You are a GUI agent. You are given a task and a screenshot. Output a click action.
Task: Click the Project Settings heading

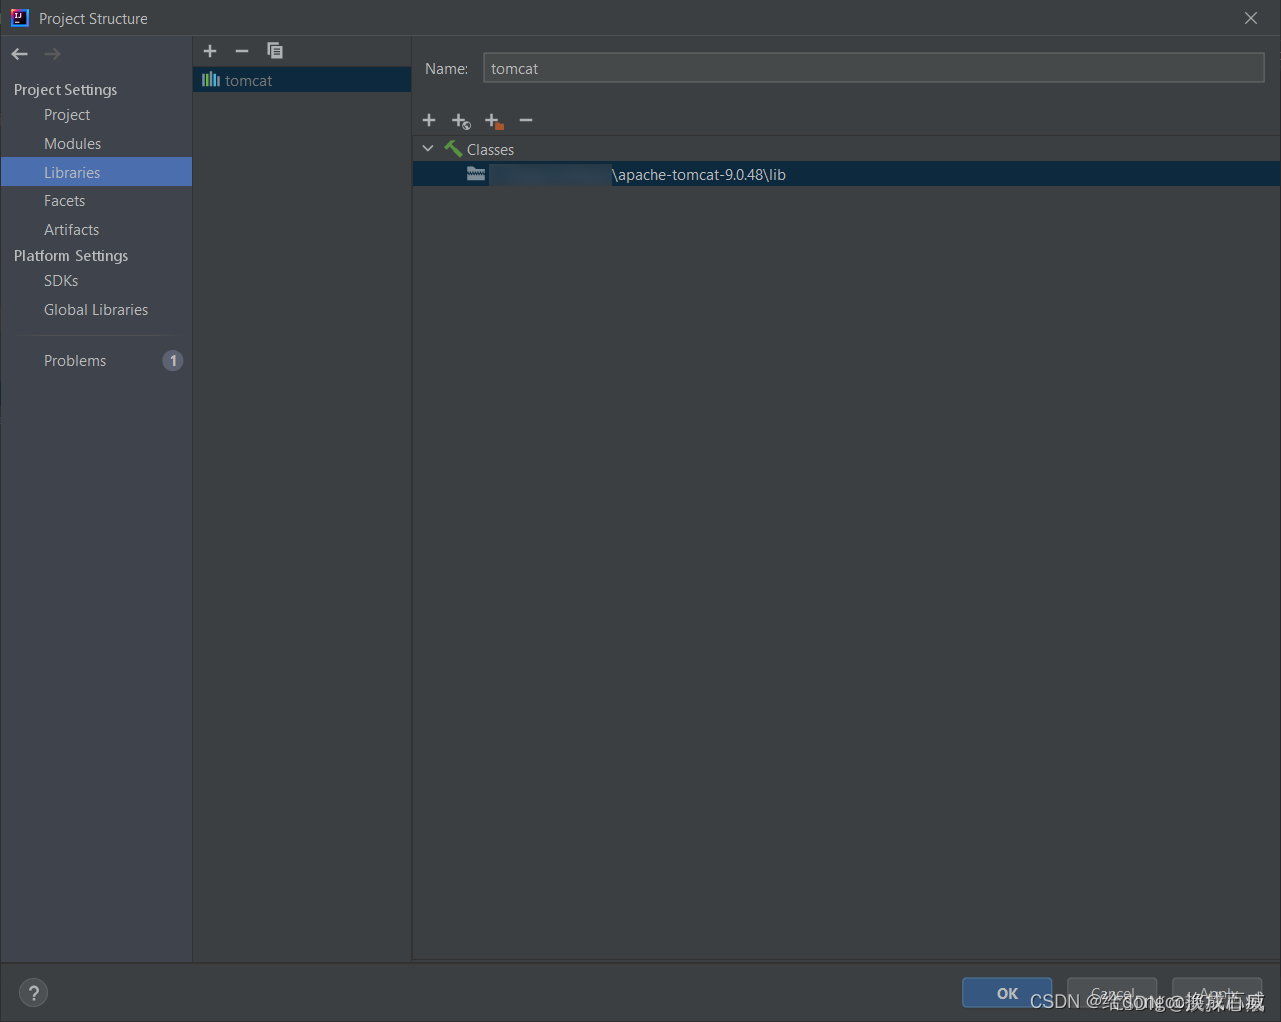(x=65, y=90)
